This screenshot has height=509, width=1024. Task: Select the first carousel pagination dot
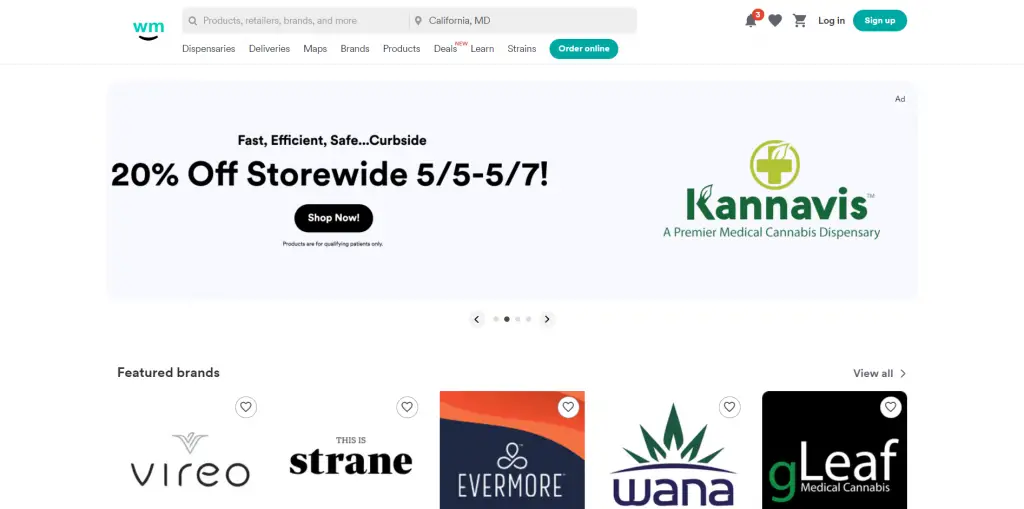click(x=496, y=320)
